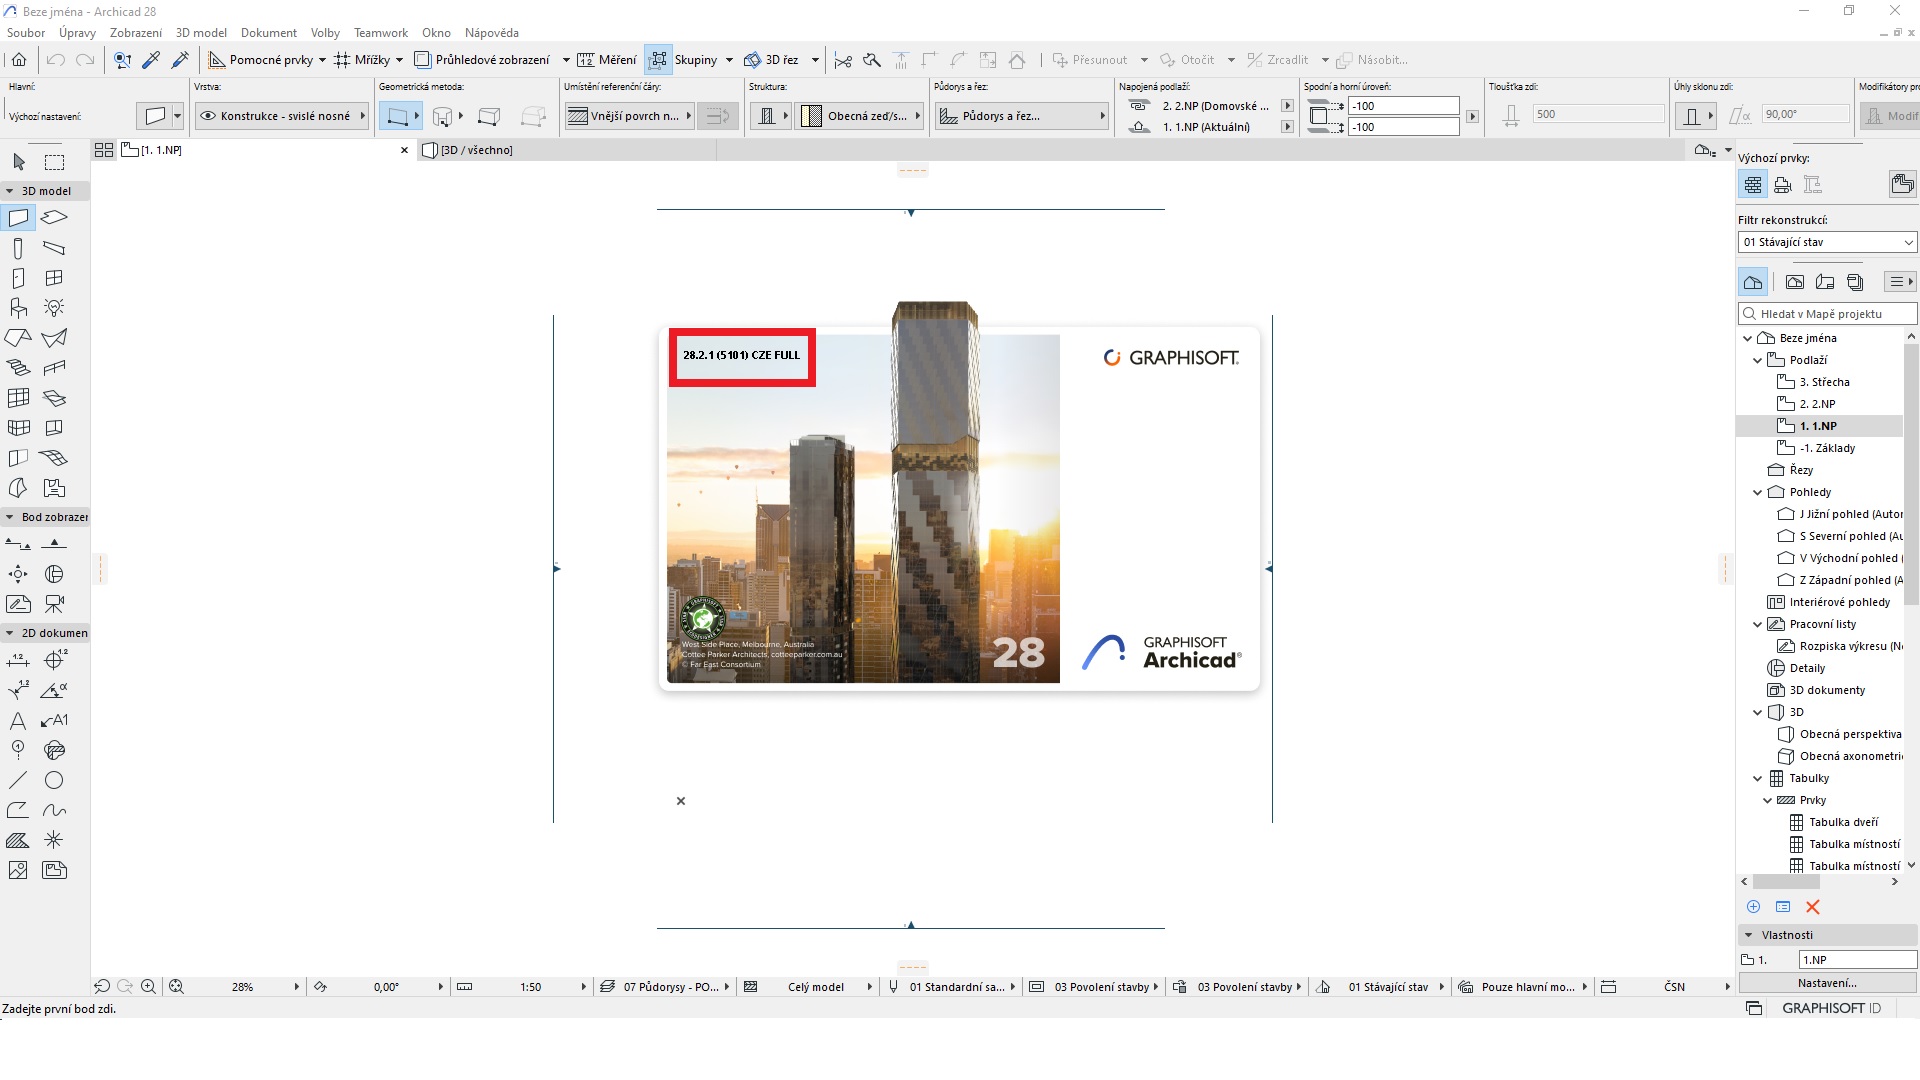
Task: Open Půdorys a řez dropdown
Action: (x=1022, y=116)
